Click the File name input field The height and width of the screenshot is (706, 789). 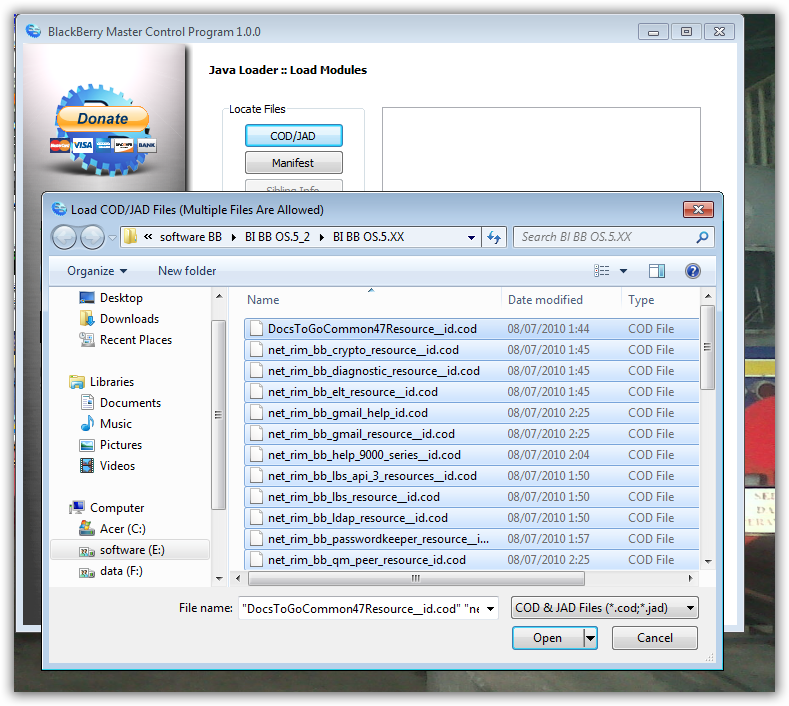(x=360, y=608)
